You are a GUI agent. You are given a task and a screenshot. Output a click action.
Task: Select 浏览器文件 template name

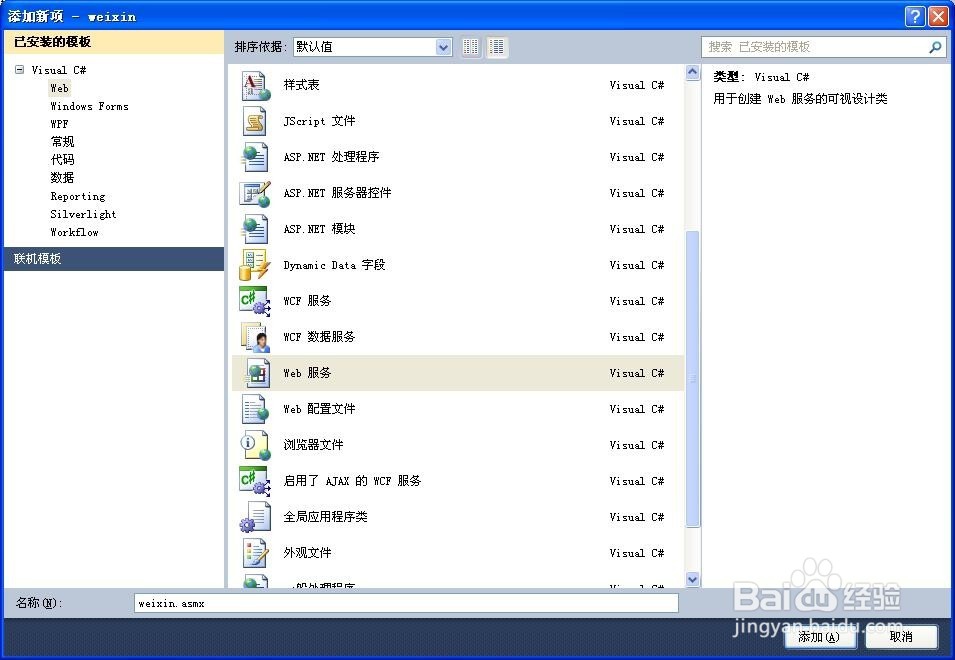tap(313, 444)
